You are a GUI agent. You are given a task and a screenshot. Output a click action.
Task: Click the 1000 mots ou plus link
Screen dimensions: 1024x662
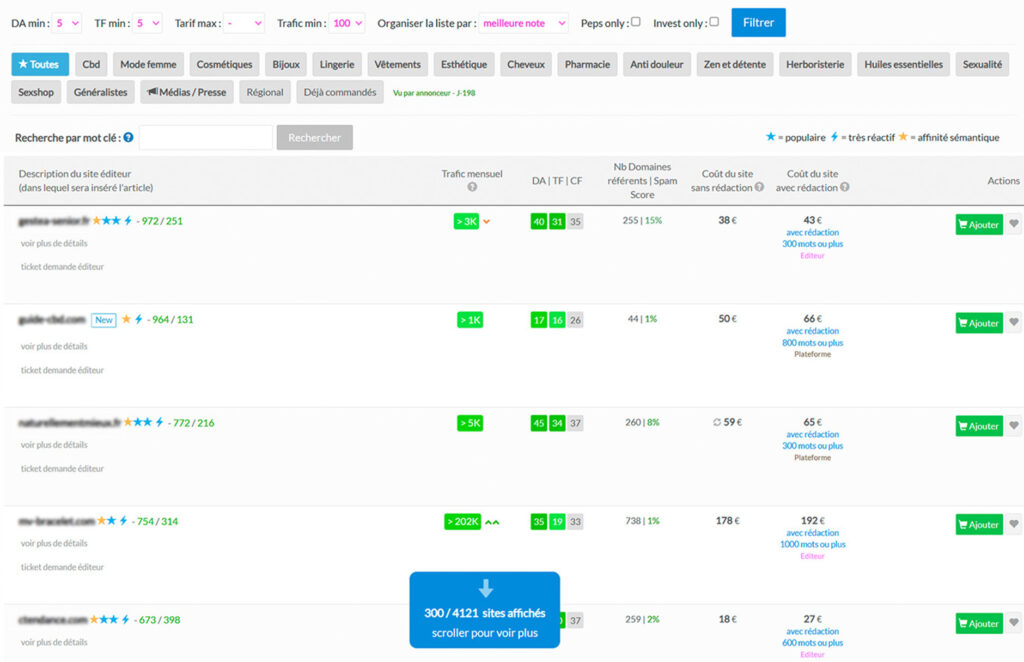tap(812, 544)
